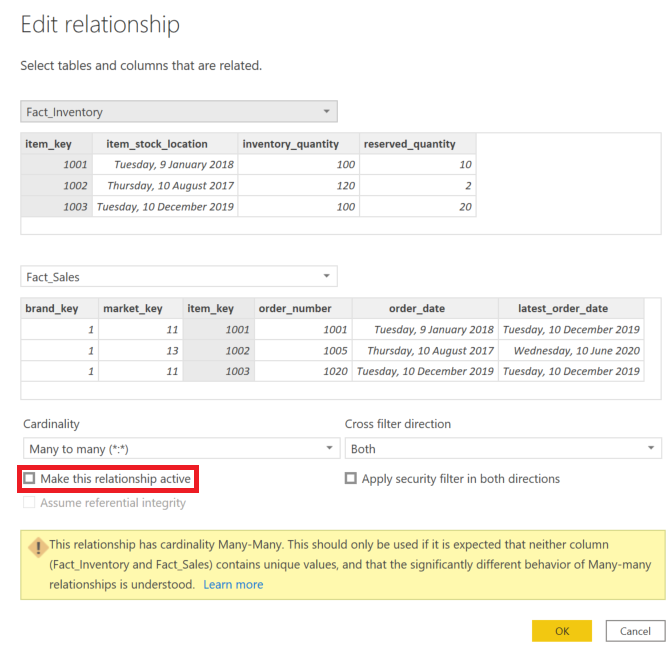Image resolution: width=669 pixels, height=653 pixels.
Task: Click market_key value 13
Action: coord(141,350)
